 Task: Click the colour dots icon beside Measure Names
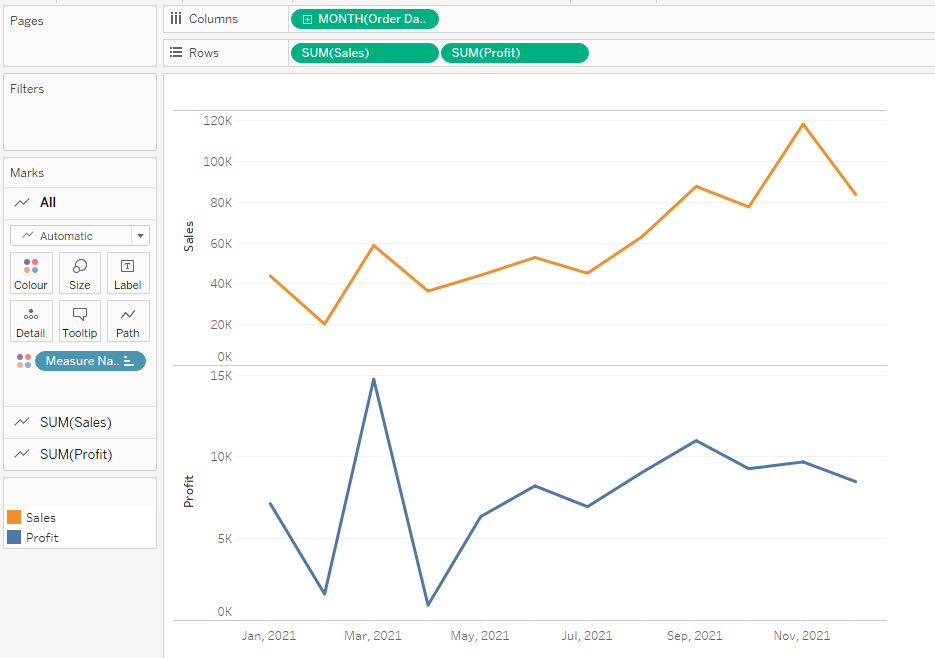tap(24, 361)
